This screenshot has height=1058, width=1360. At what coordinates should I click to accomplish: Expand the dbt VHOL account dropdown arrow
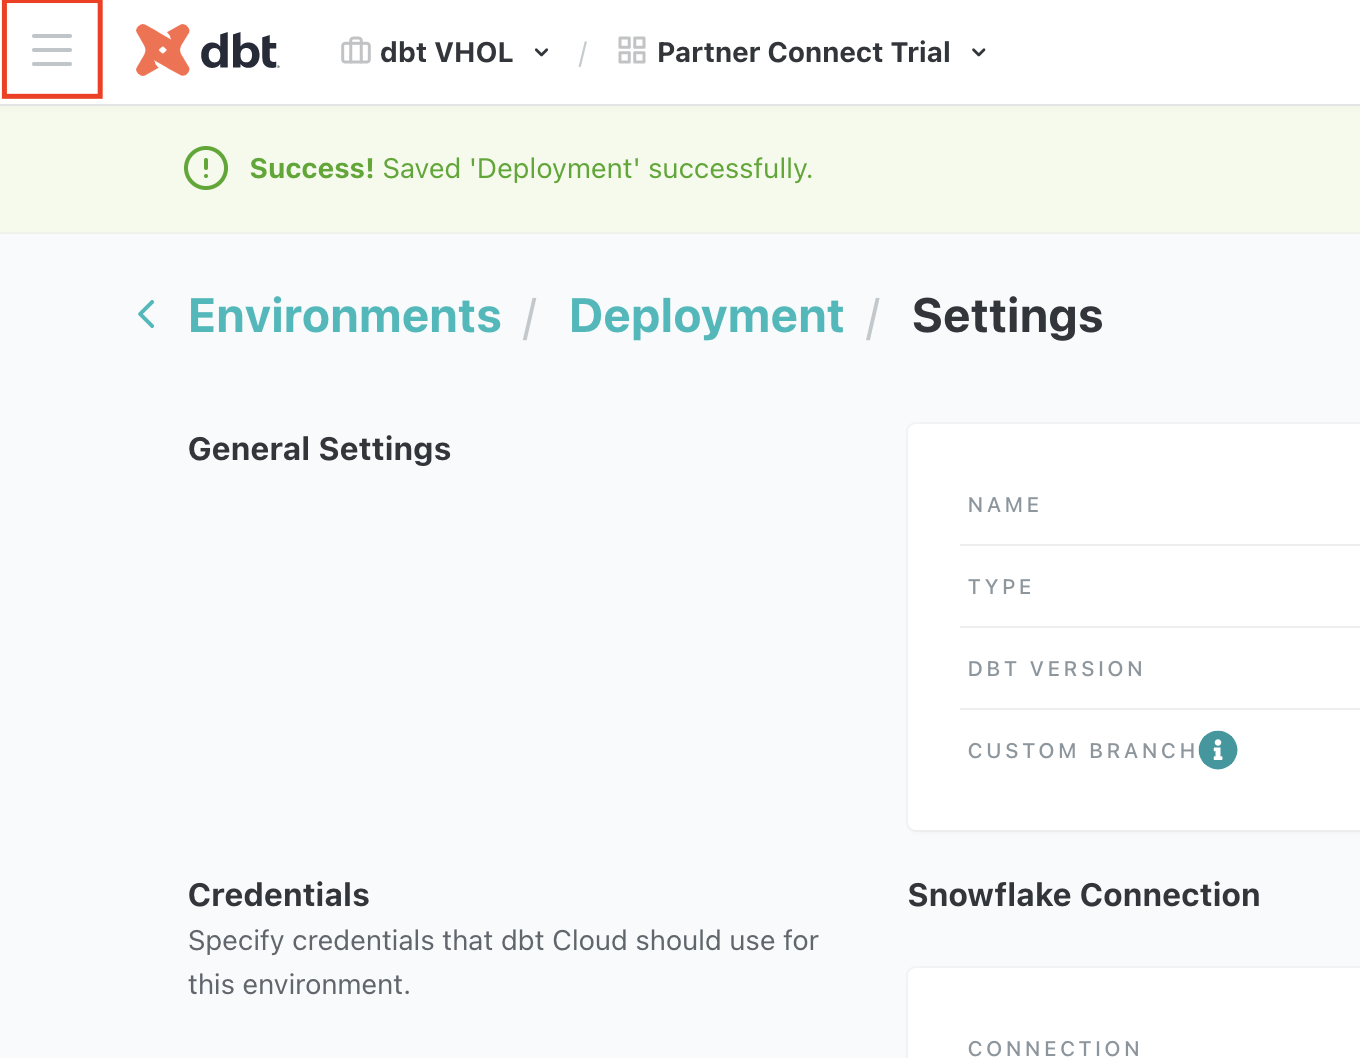[x=542, y=53]
